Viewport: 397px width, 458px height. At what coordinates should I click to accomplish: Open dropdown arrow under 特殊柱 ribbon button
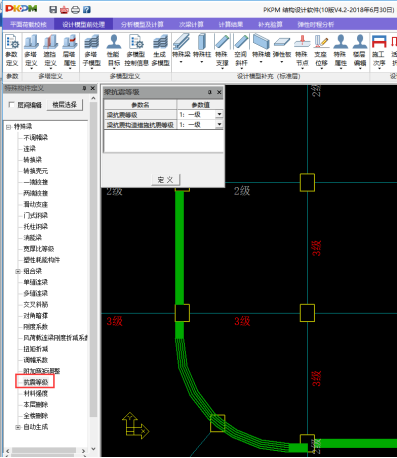coord(202,62)
